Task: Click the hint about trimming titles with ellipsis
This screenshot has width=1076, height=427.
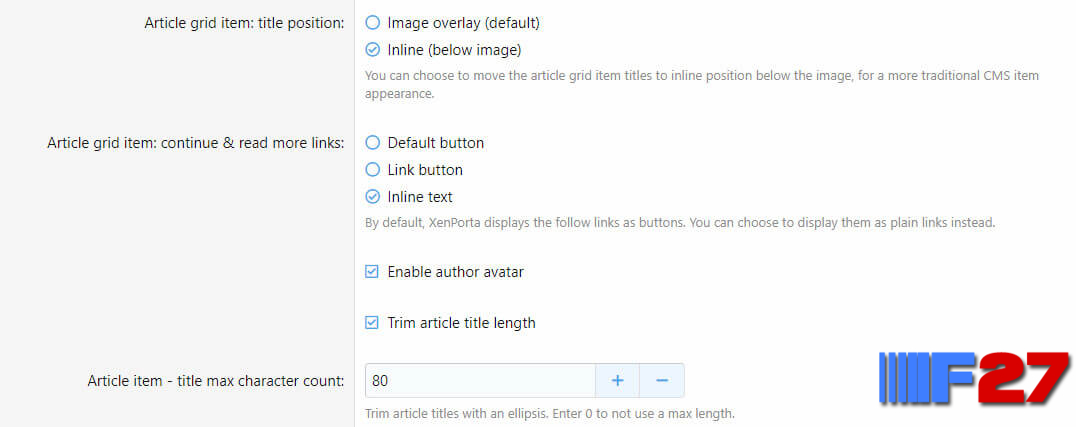Action: pyautogui.click(x=550, y=414)
